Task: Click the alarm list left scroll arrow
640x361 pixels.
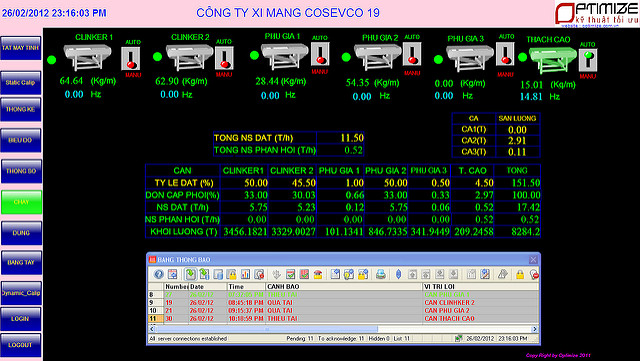Action: click(x=151, y=329)
